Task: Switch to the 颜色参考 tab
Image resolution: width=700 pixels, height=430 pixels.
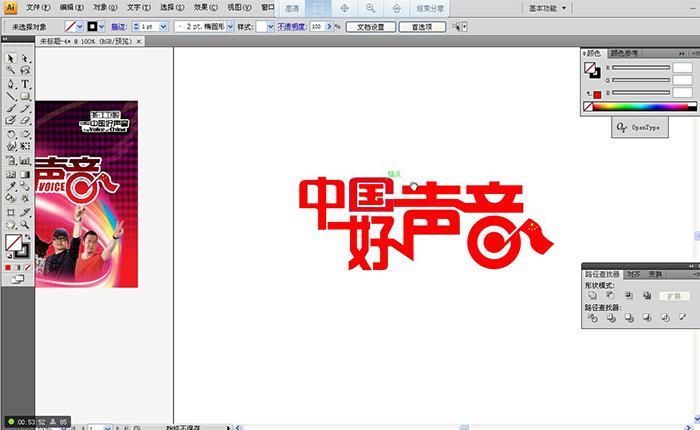Action: (x=624, y=53)
